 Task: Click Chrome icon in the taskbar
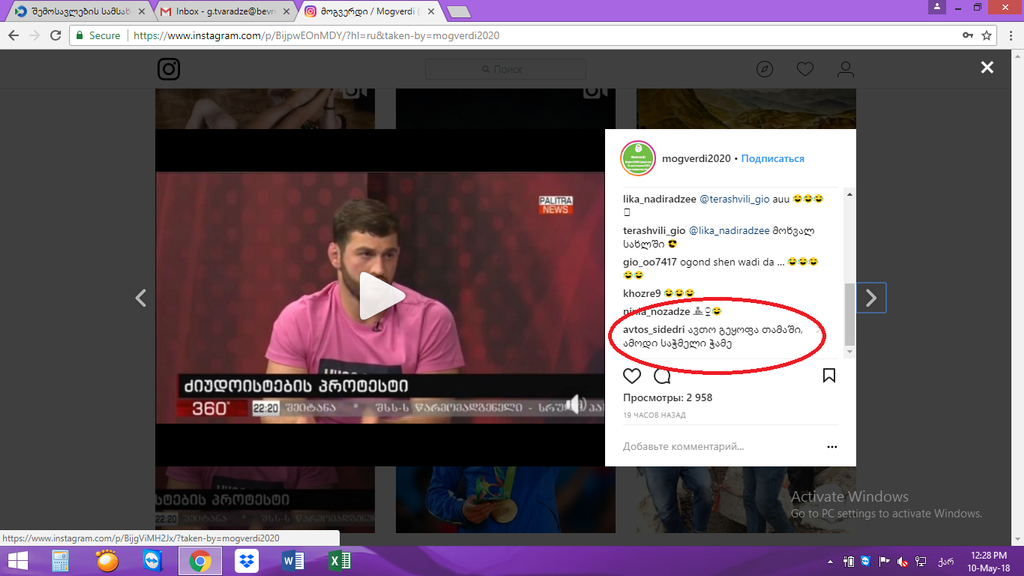coord(200,561)
